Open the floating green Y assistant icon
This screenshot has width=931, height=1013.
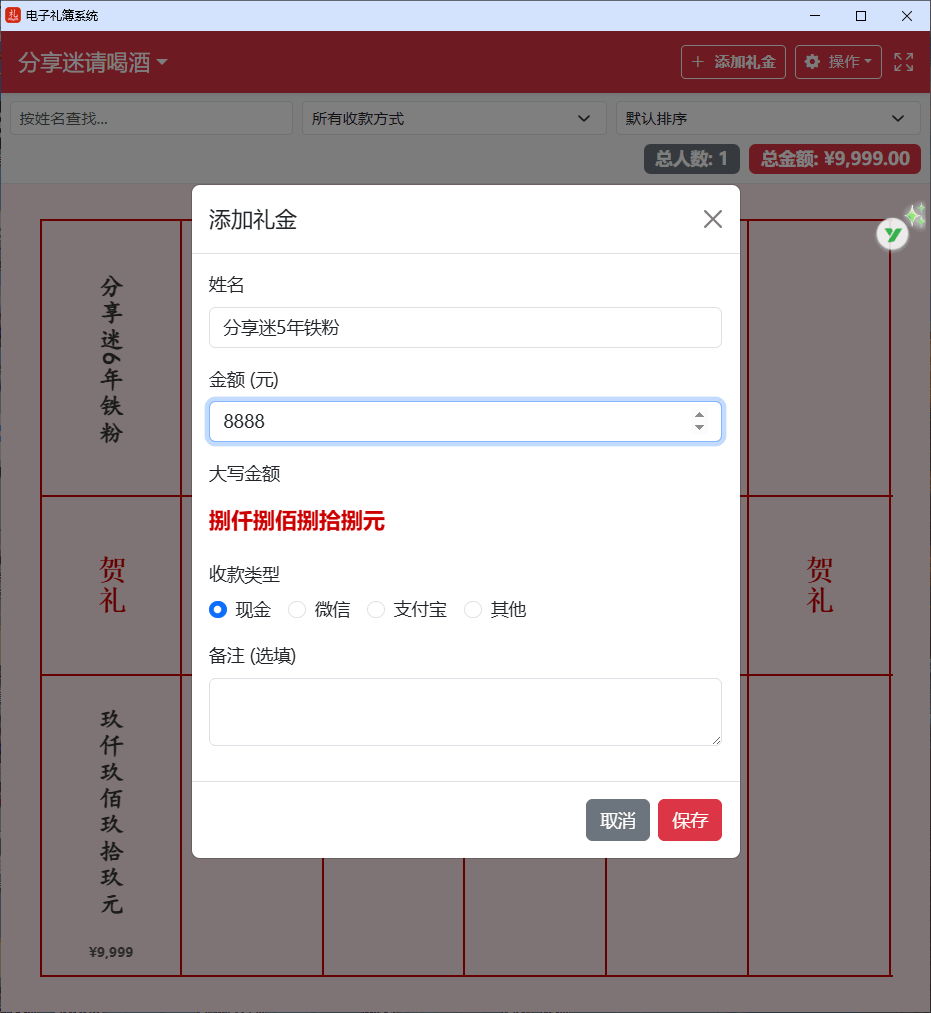[893, 233]
